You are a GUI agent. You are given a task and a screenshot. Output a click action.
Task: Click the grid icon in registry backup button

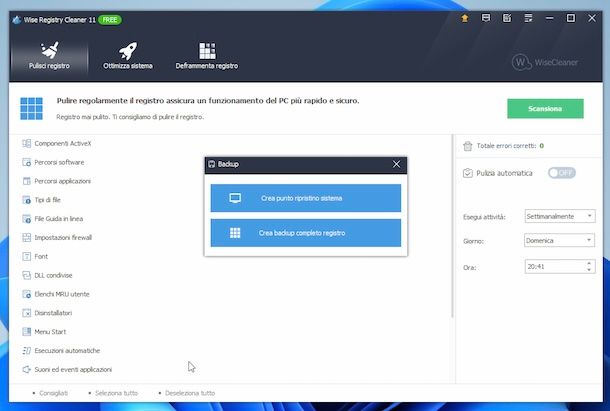click(235, 233)
